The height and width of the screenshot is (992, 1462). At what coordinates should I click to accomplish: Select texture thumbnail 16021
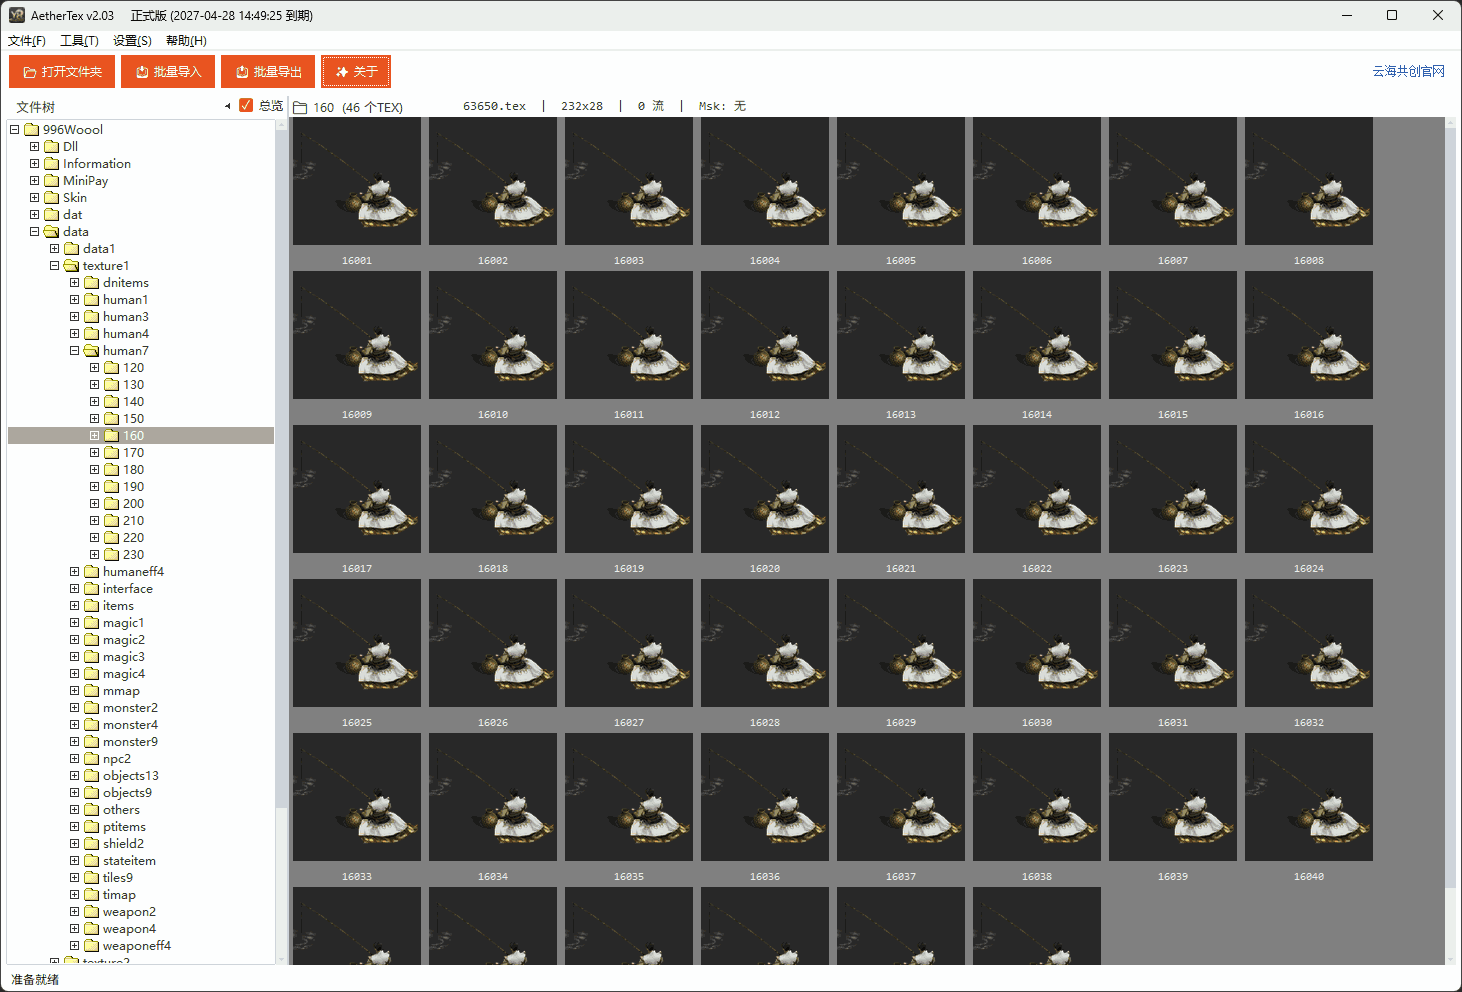[901, 489]
